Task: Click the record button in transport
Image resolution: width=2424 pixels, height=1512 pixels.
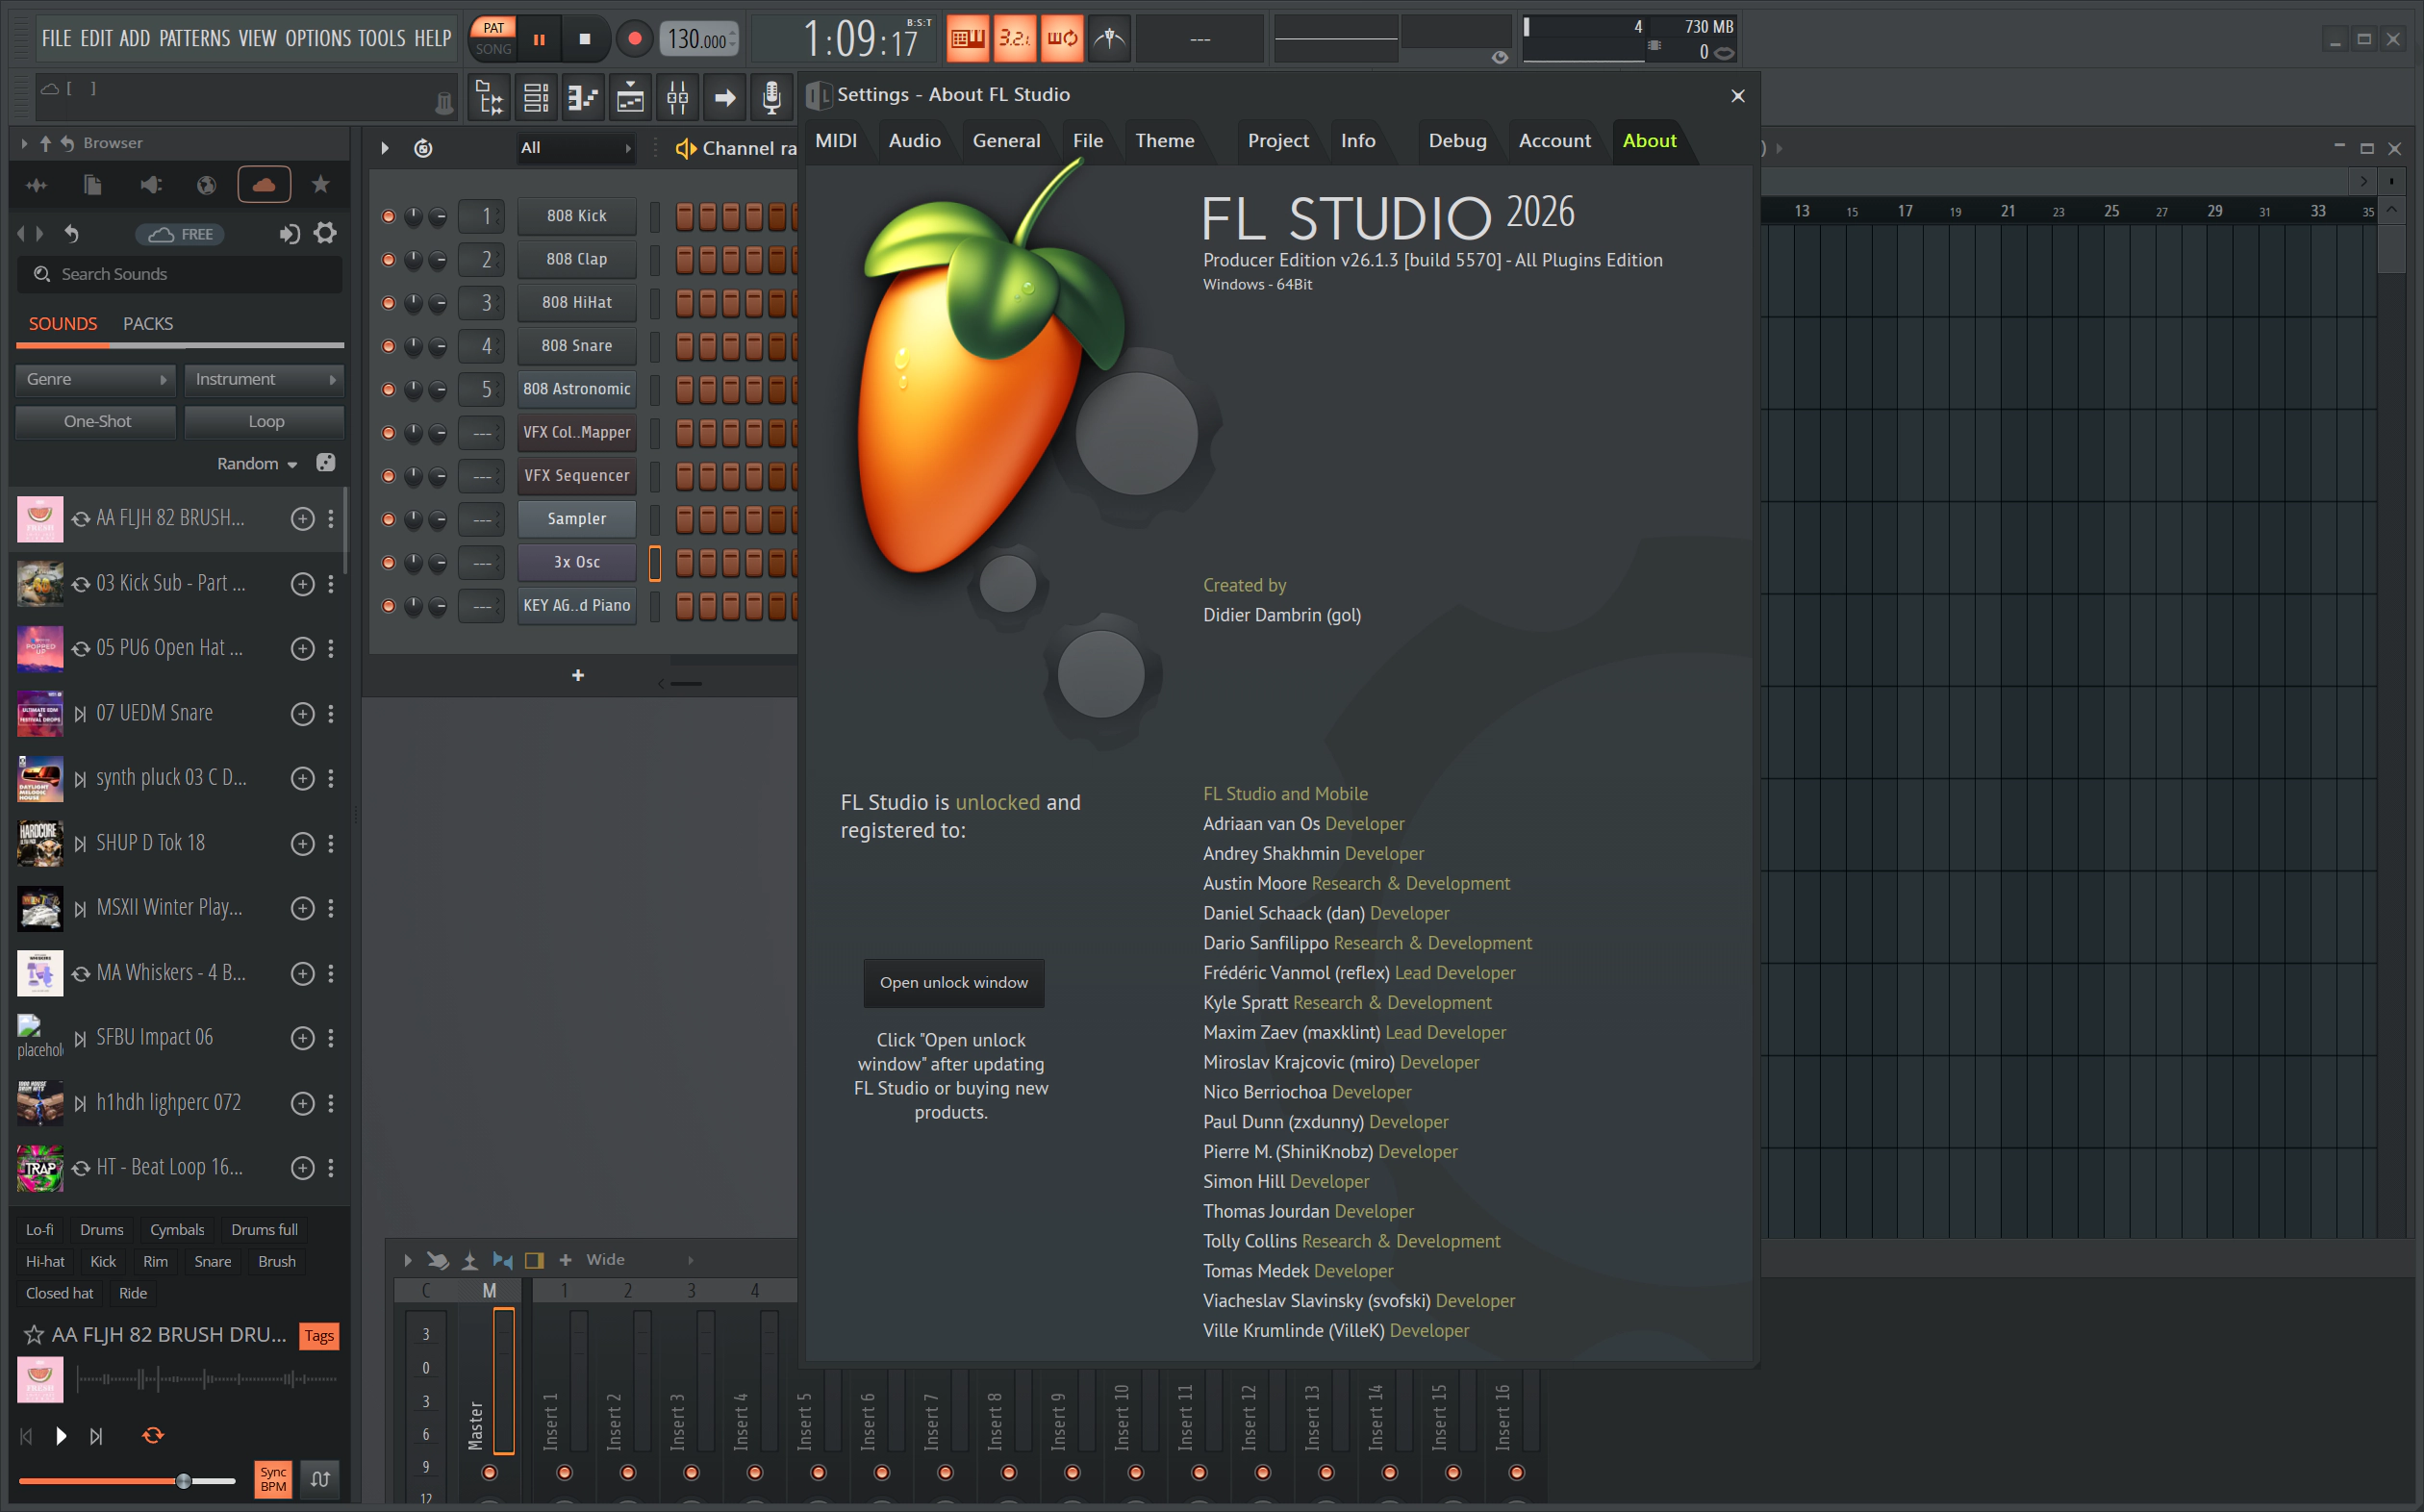Action: coord(634,40)
